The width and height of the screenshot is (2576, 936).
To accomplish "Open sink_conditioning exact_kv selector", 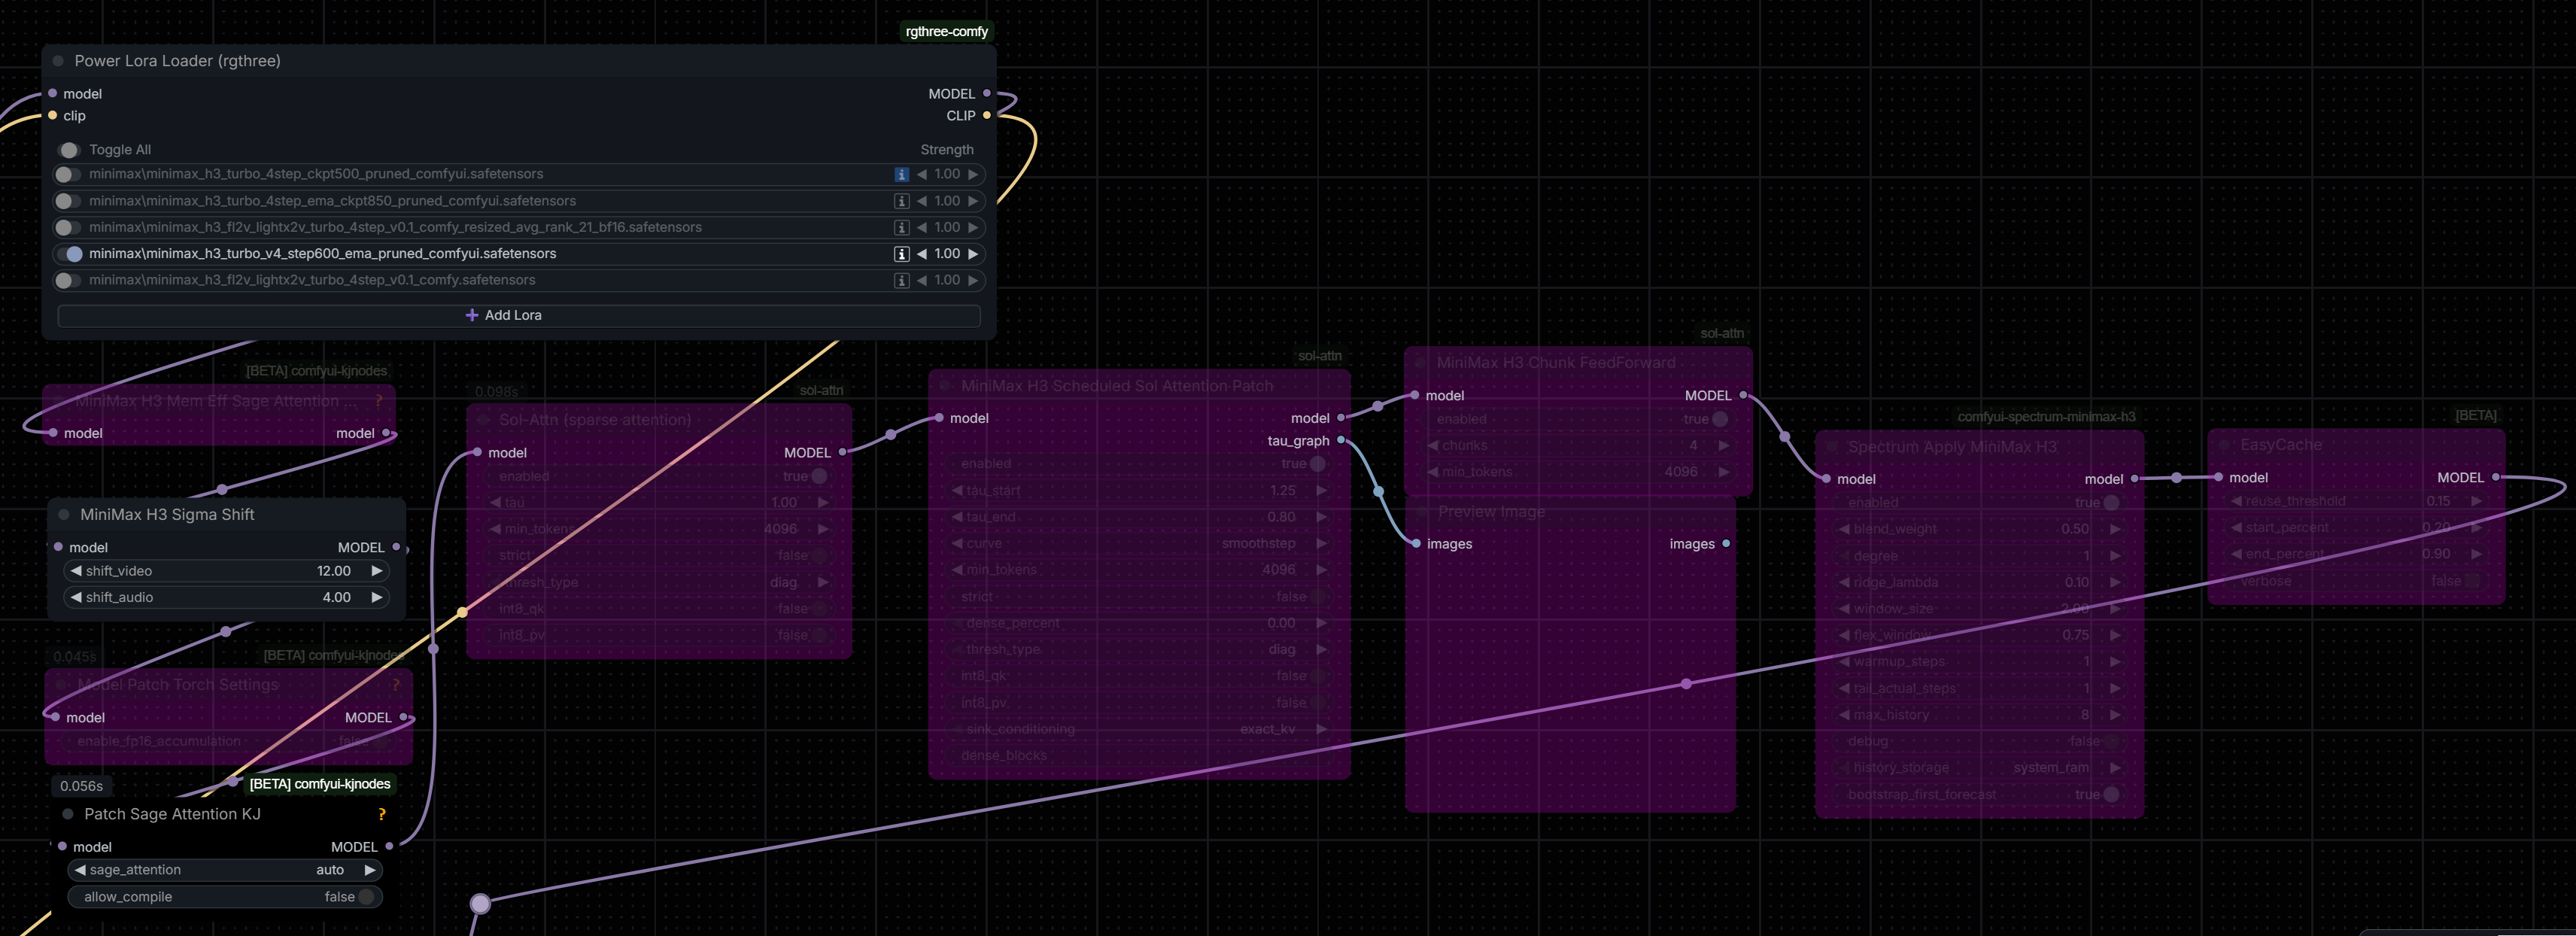I will coord(1140,729).
